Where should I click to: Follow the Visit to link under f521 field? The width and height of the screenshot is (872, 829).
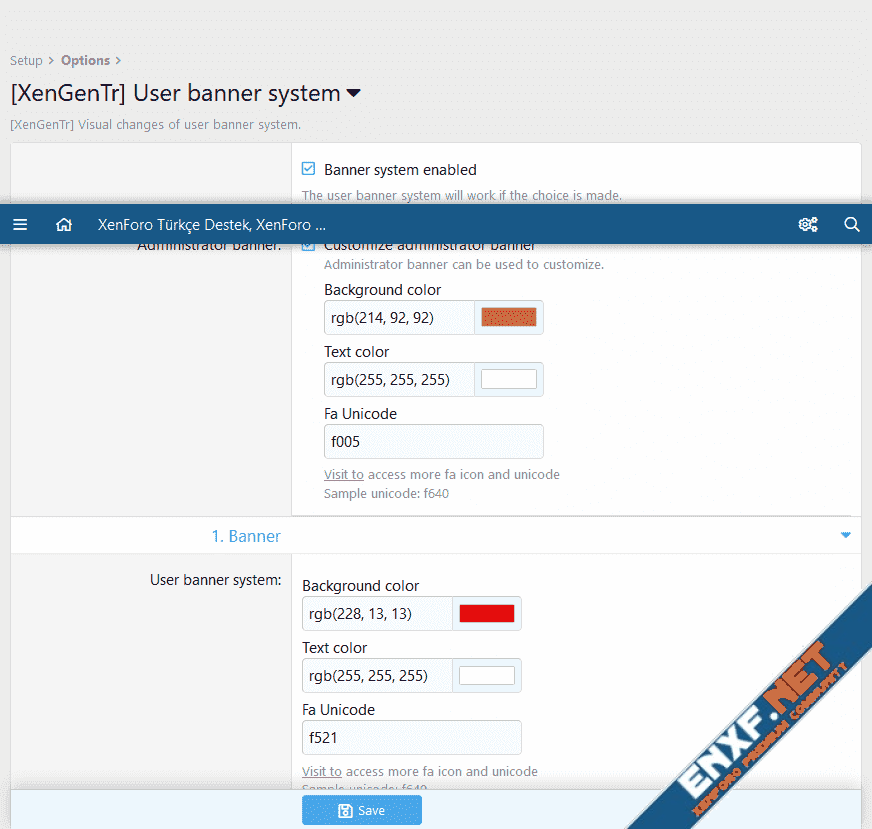click(x=321, y=771)
